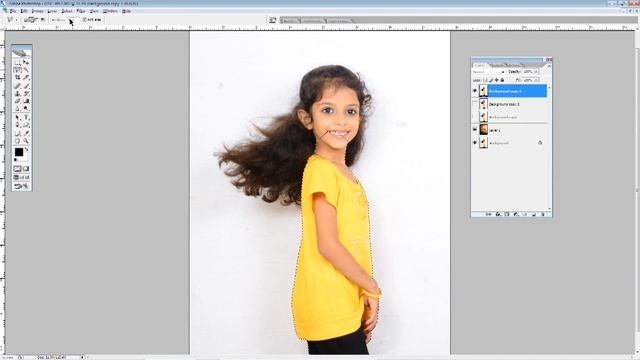Open the status bar info arrow

pyautogui.click(x=82, y=357)
